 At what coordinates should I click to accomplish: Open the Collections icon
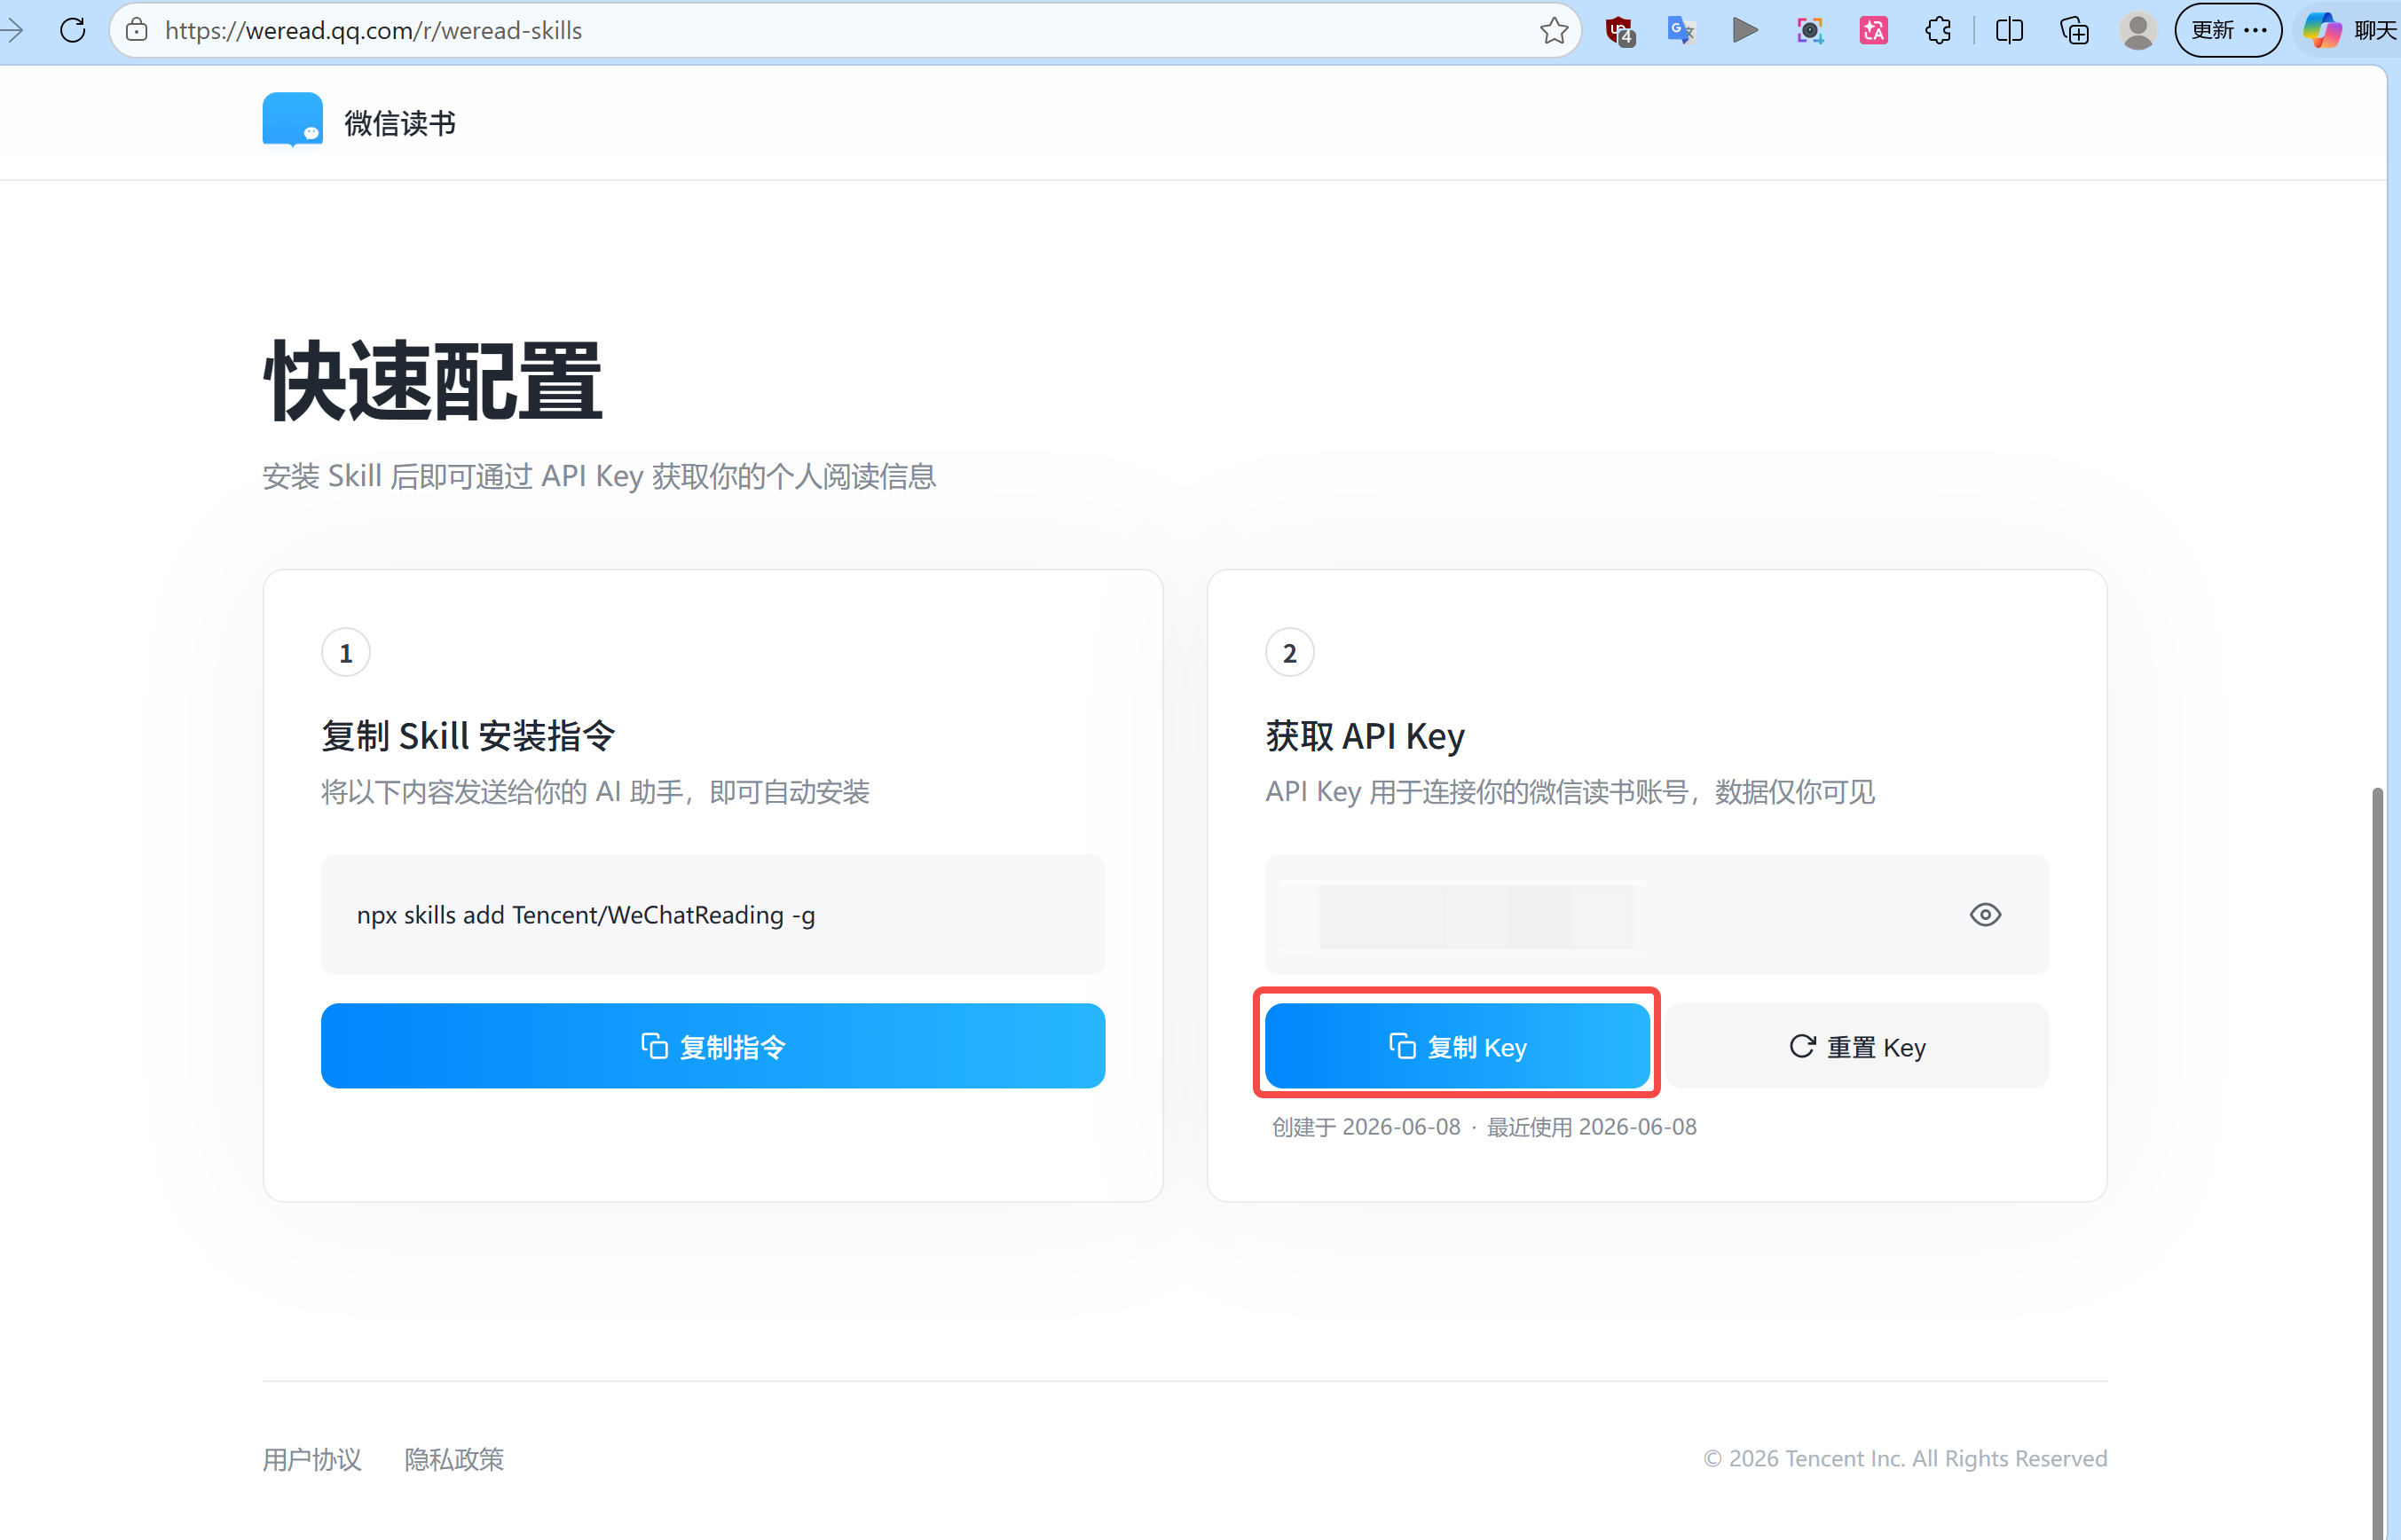pos(2074,30)
